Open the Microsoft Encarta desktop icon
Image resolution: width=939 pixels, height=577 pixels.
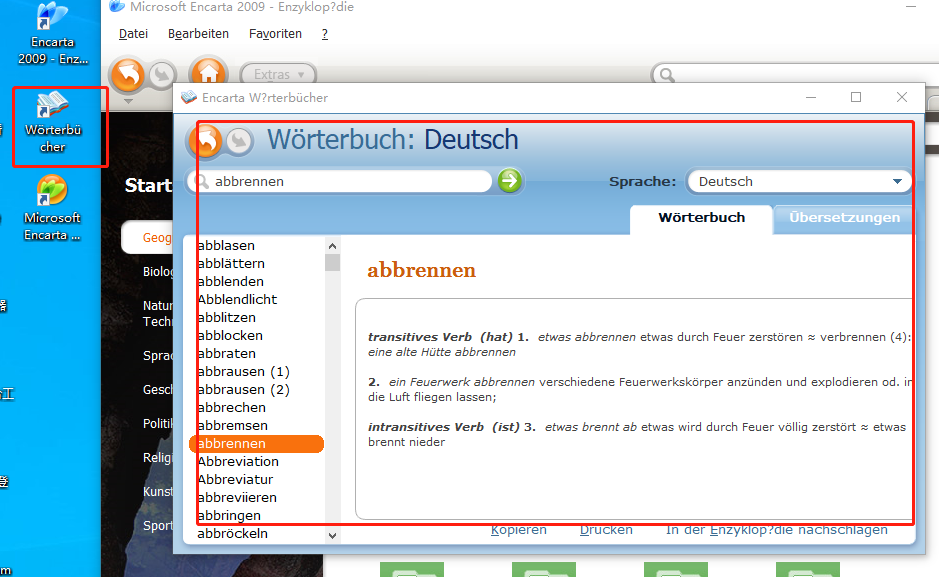pos(52,208)
